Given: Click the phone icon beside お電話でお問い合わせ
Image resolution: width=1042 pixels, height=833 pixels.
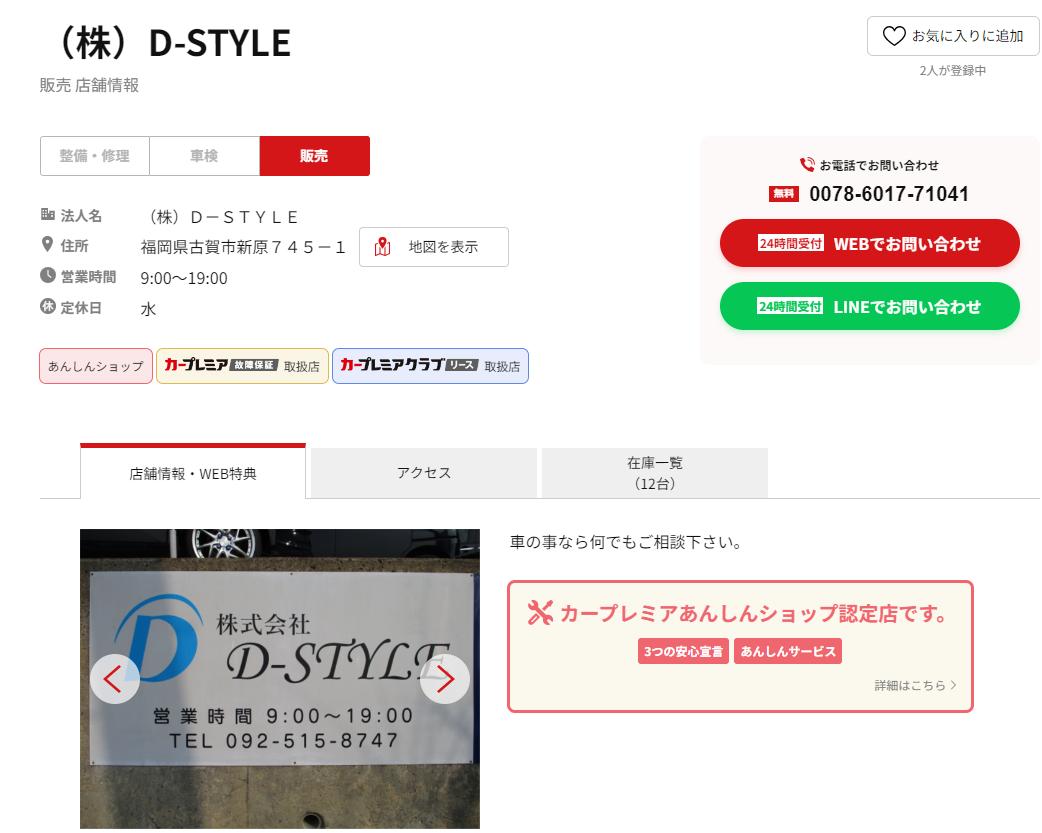Looking at the screenshot, I should click(x=807, y=164).
